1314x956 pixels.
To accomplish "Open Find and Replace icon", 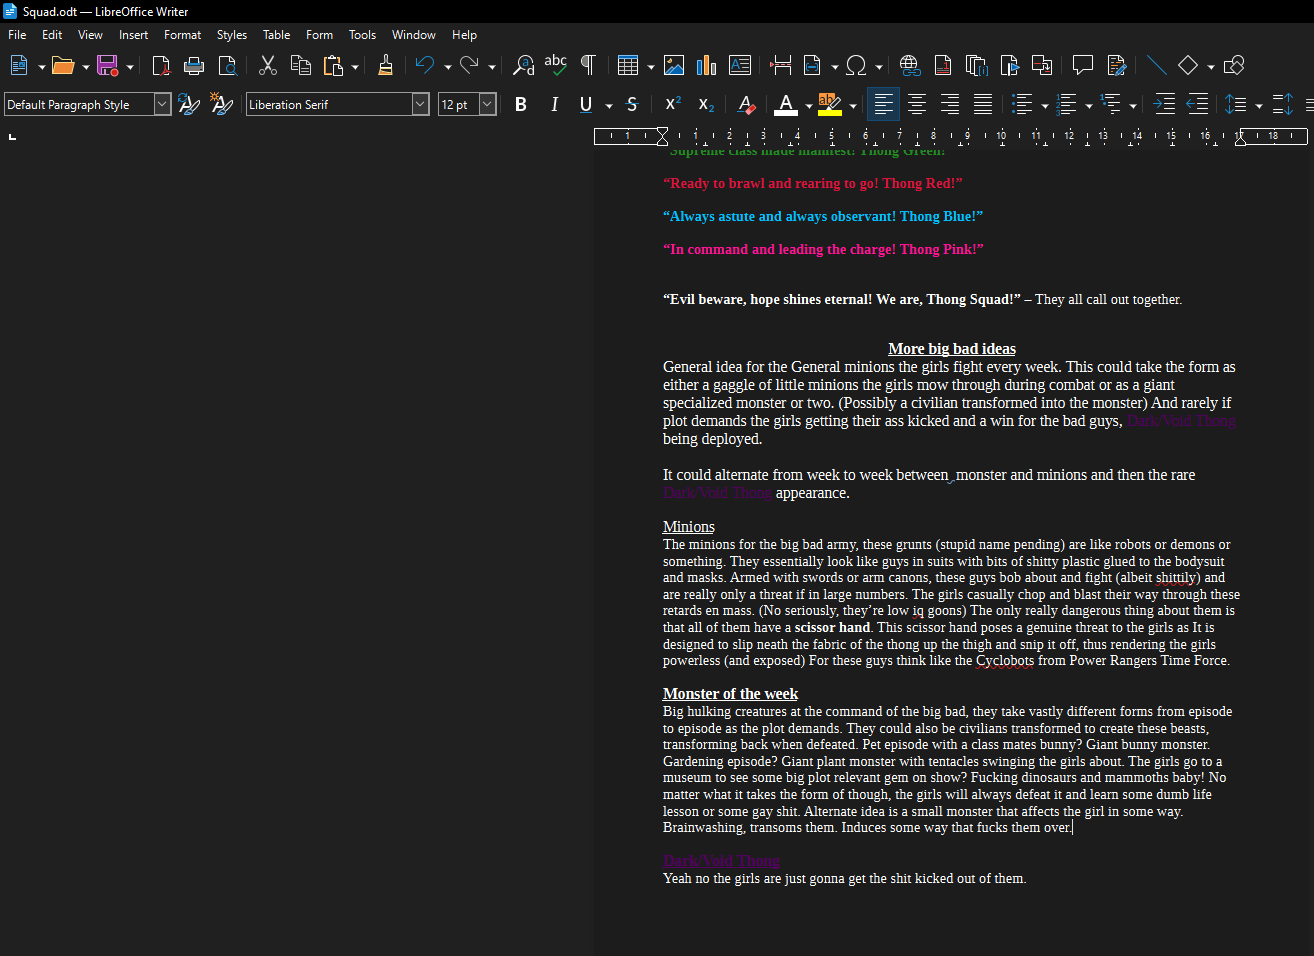I will tap(523, 66).
